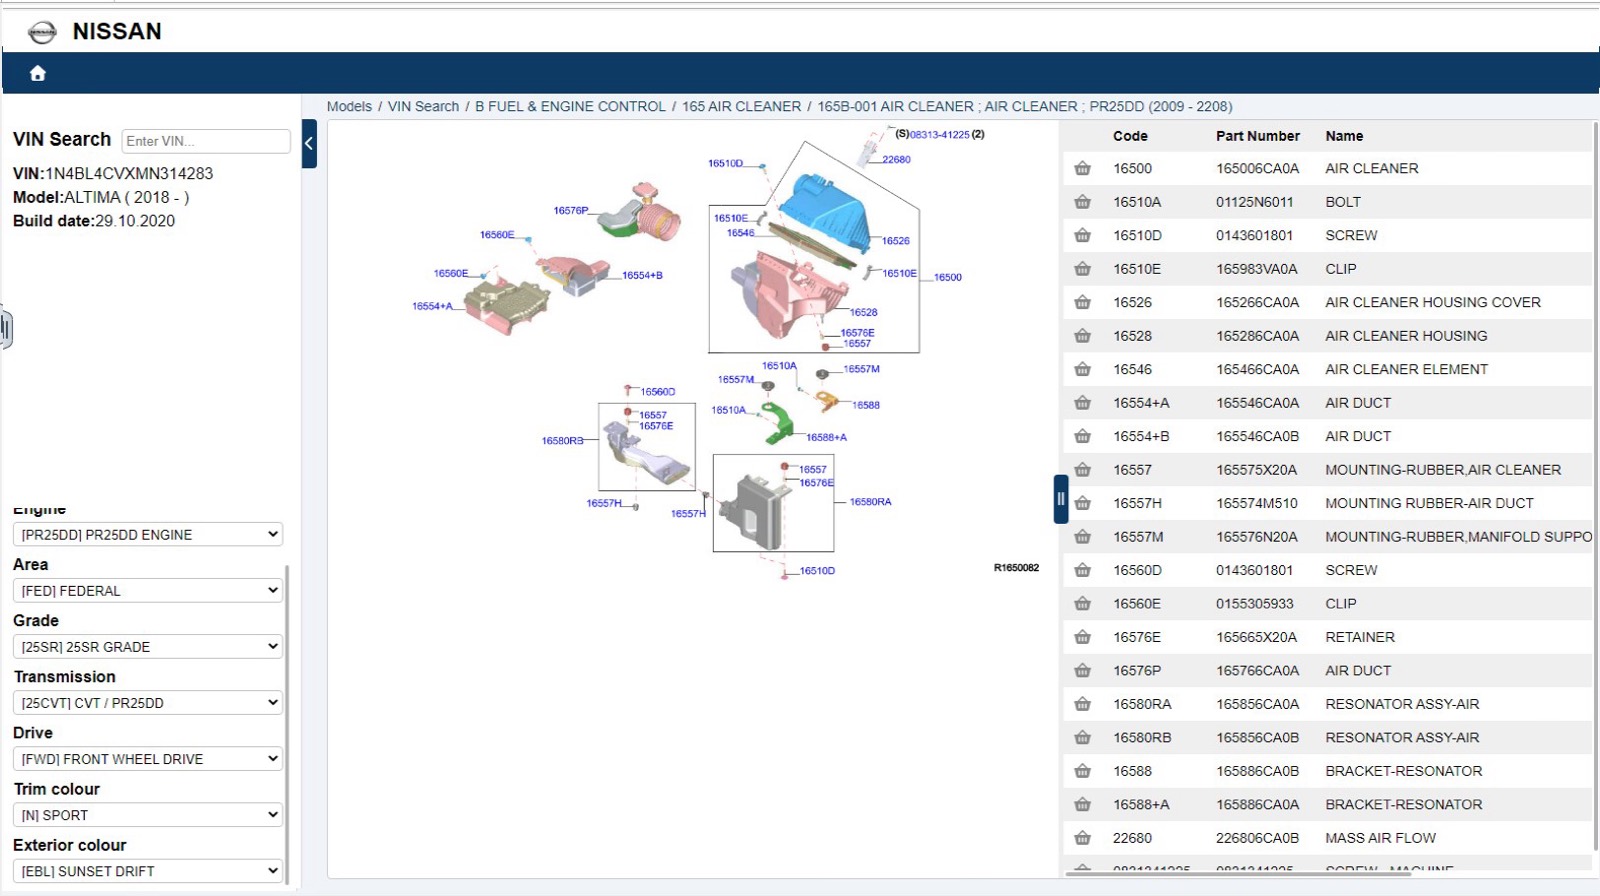1600x896 pixels.
Task: Click part number 226806CA0B
Action: (x=1258, y=839)
